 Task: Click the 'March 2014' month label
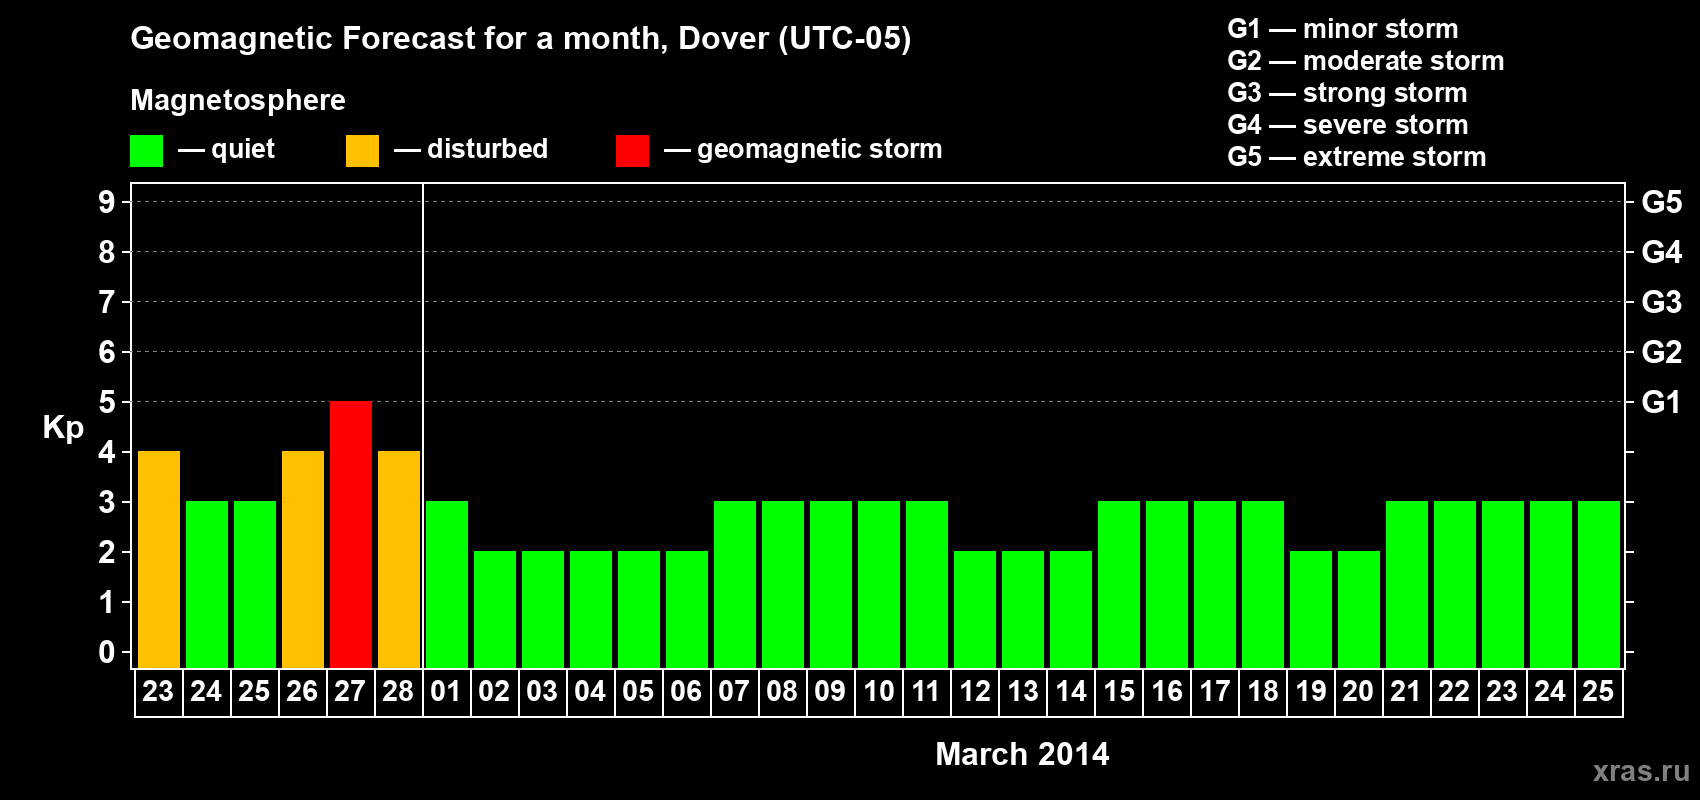click(1022, 754)
